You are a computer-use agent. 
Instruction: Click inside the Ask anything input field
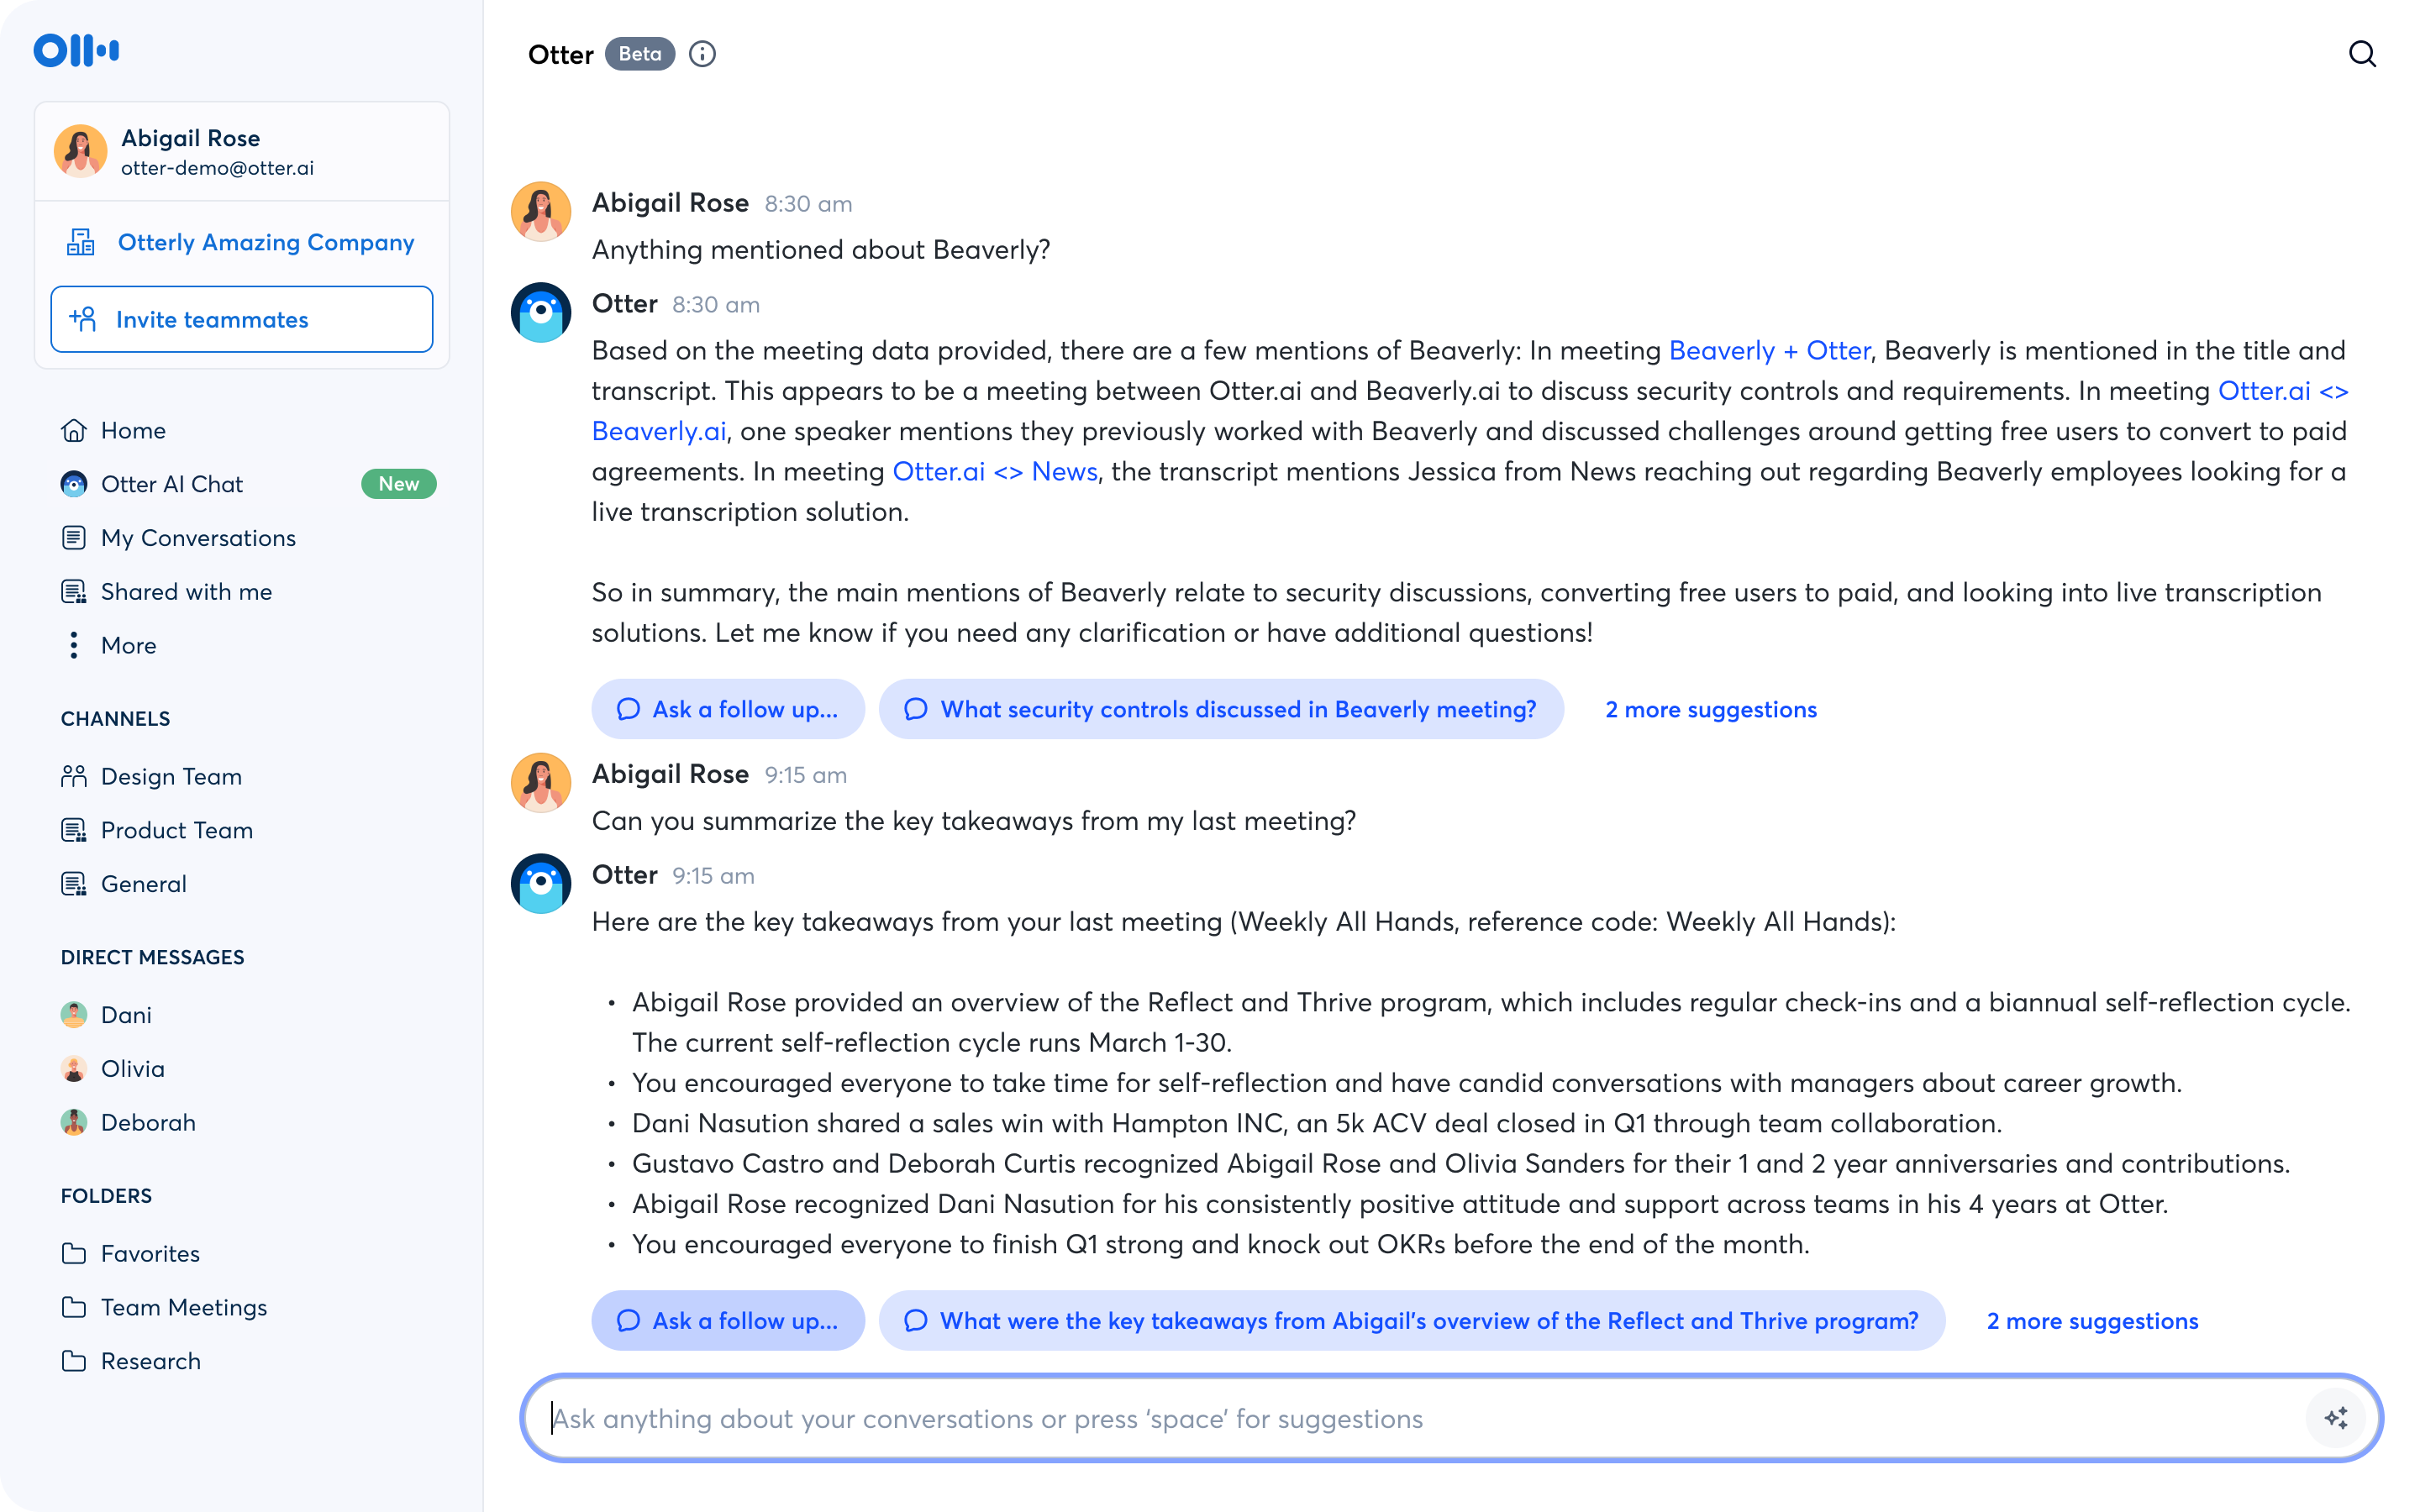1200,1417
